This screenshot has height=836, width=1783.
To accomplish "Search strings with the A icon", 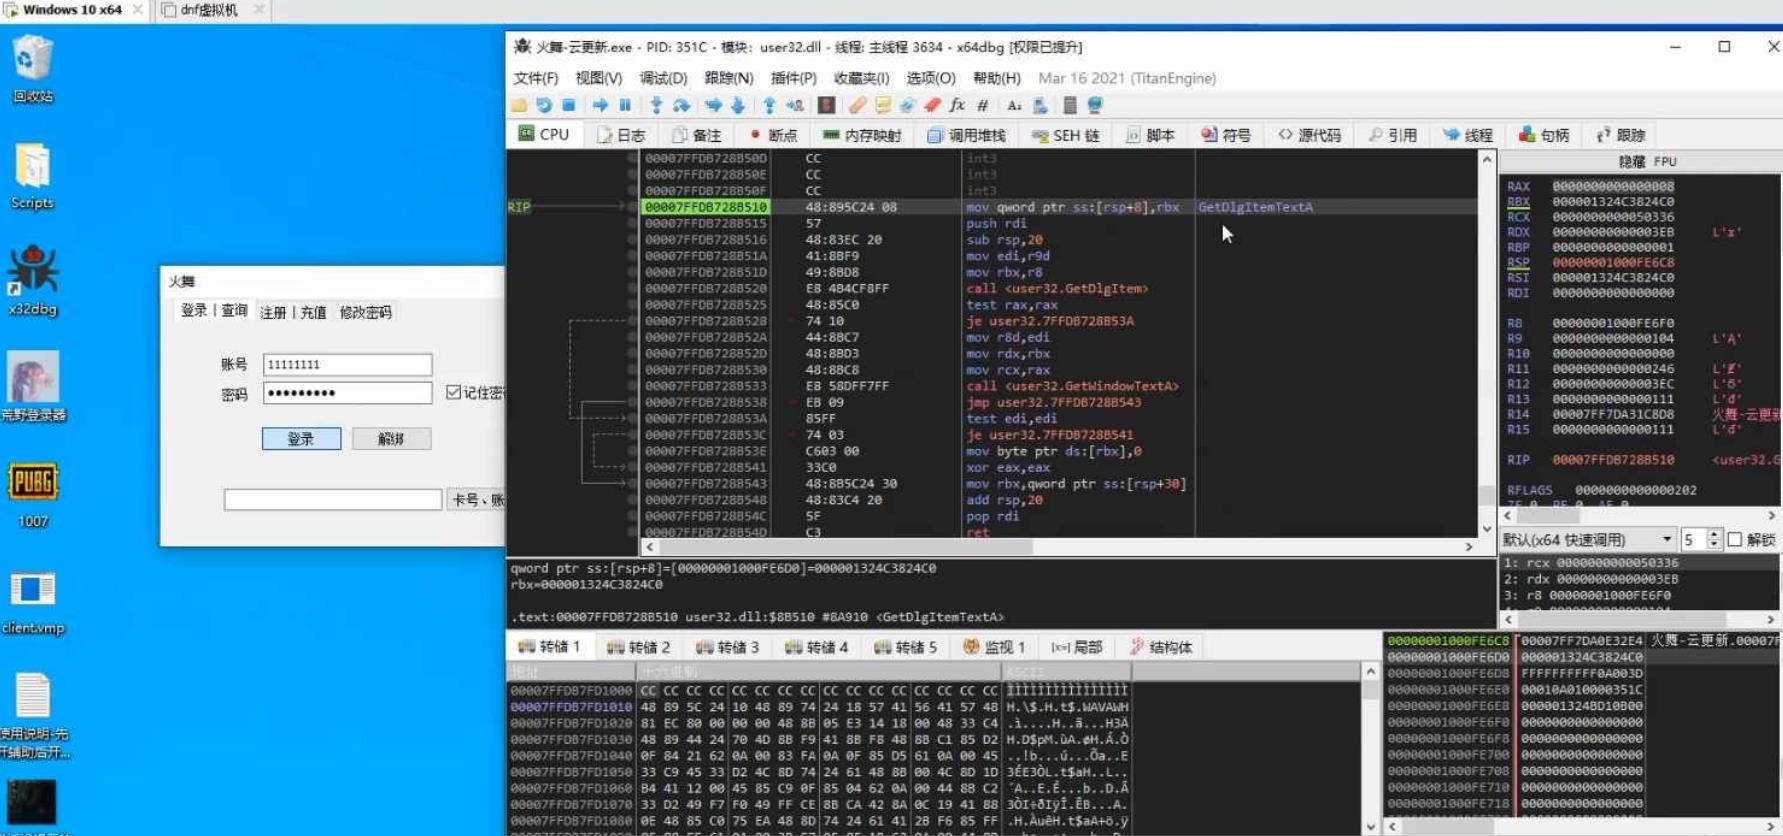I will [1014, 105].
